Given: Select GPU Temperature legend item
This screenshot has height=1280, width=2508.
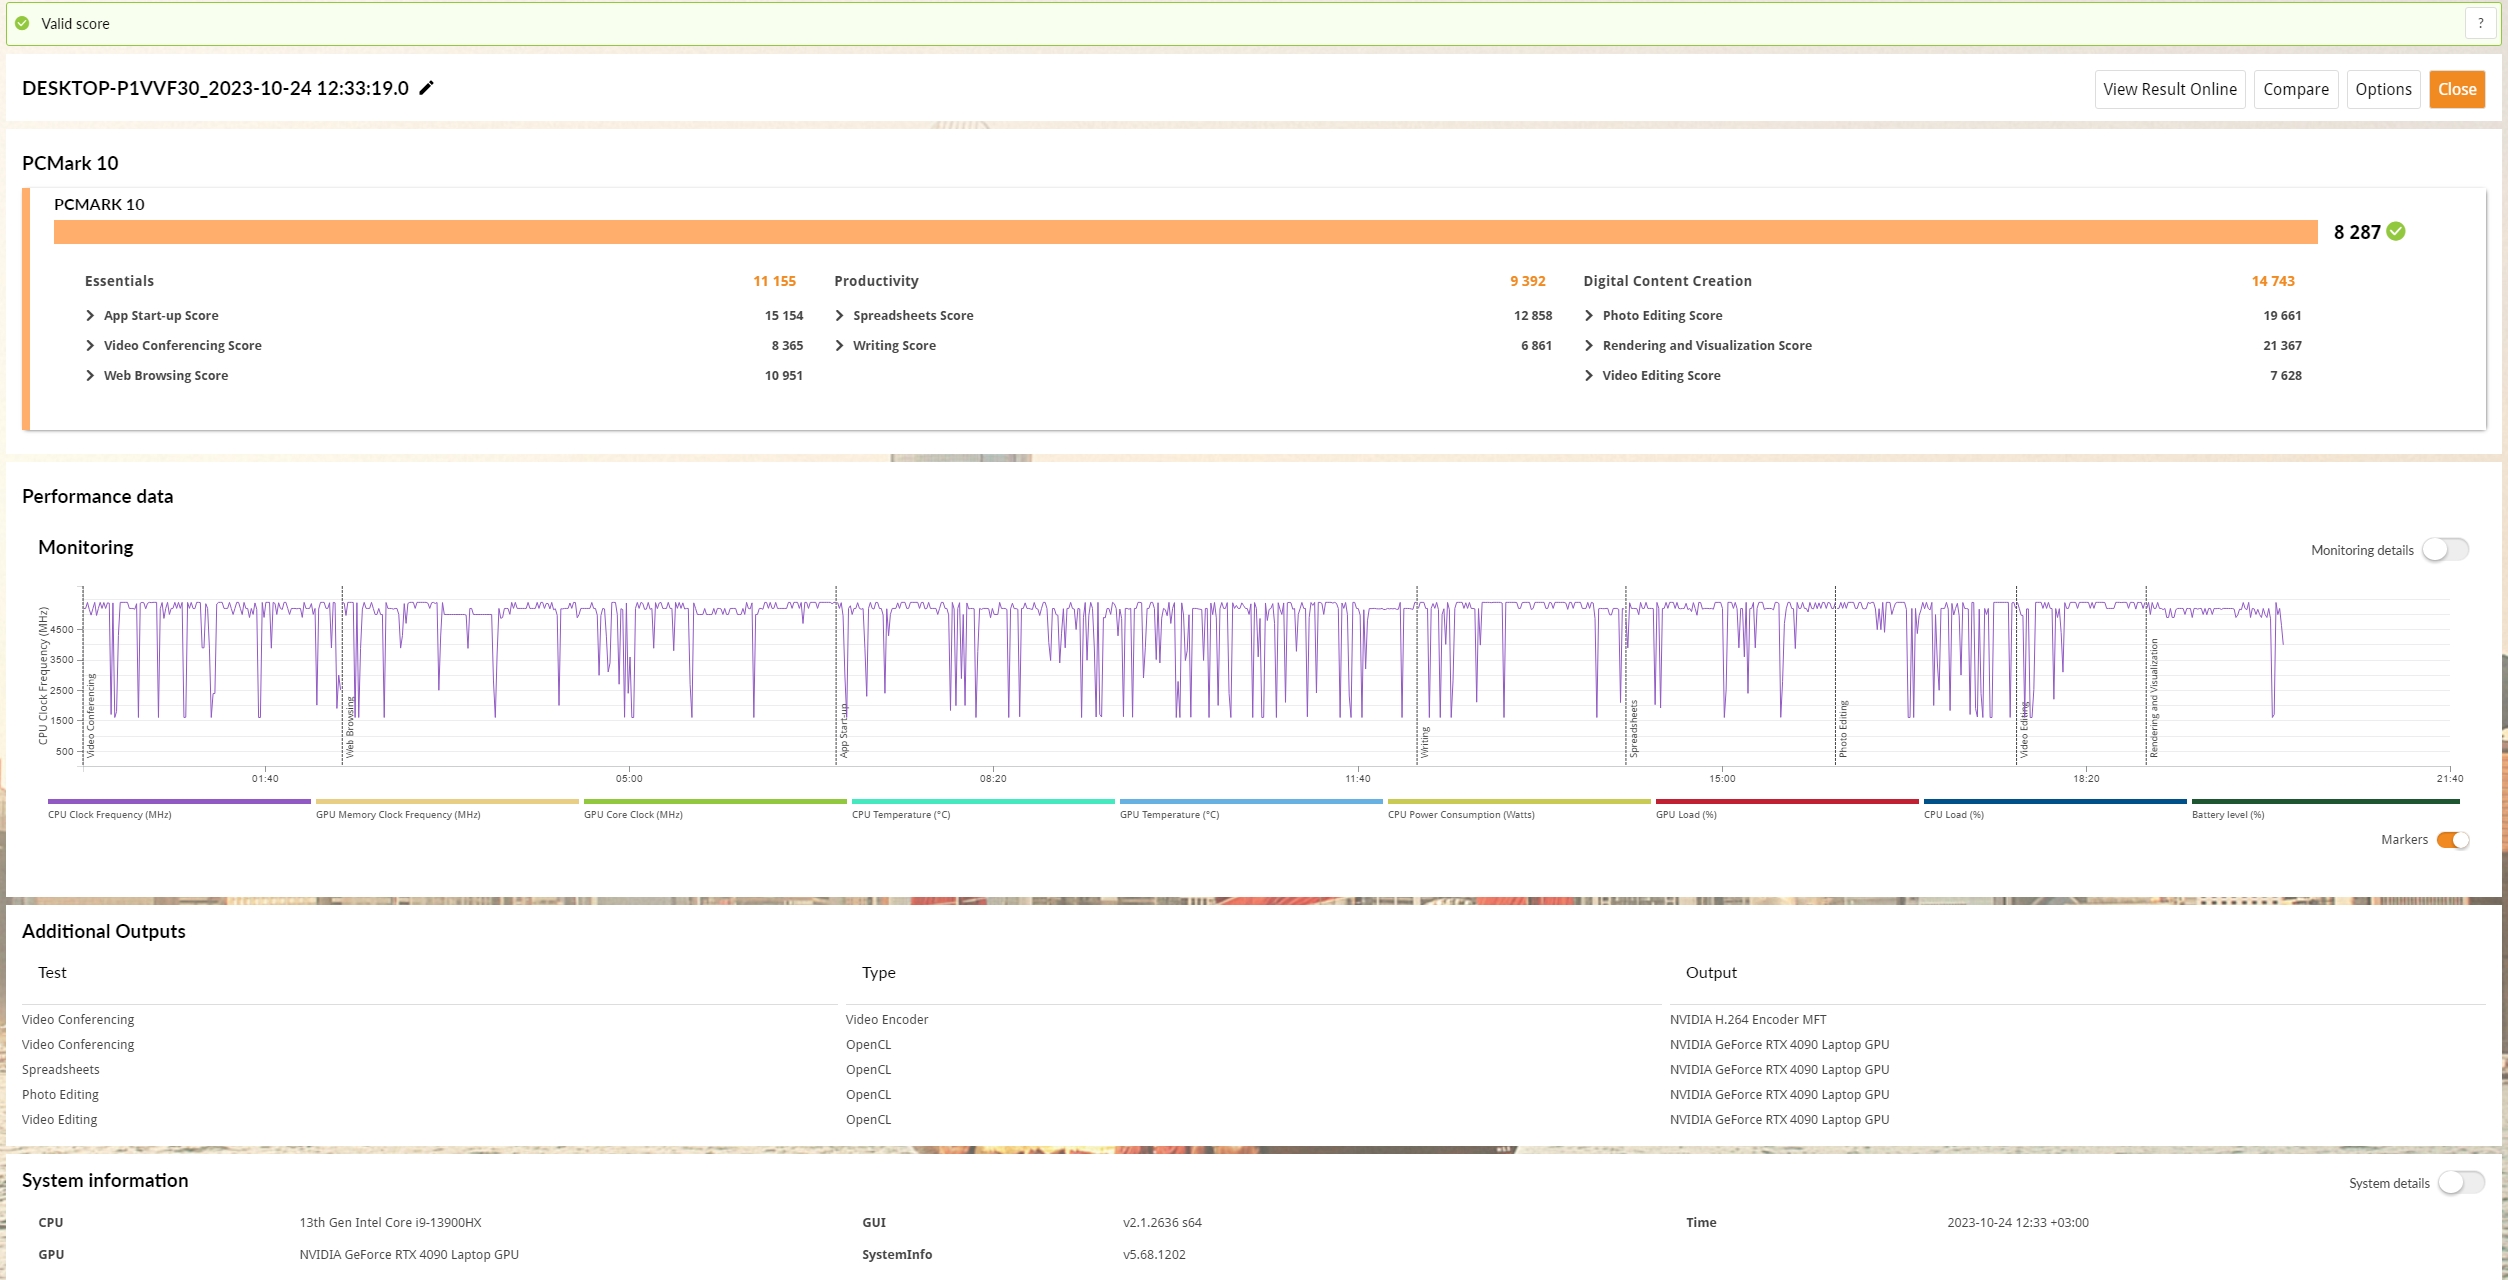Looking at the screenshot, I should click(1169, 814).
